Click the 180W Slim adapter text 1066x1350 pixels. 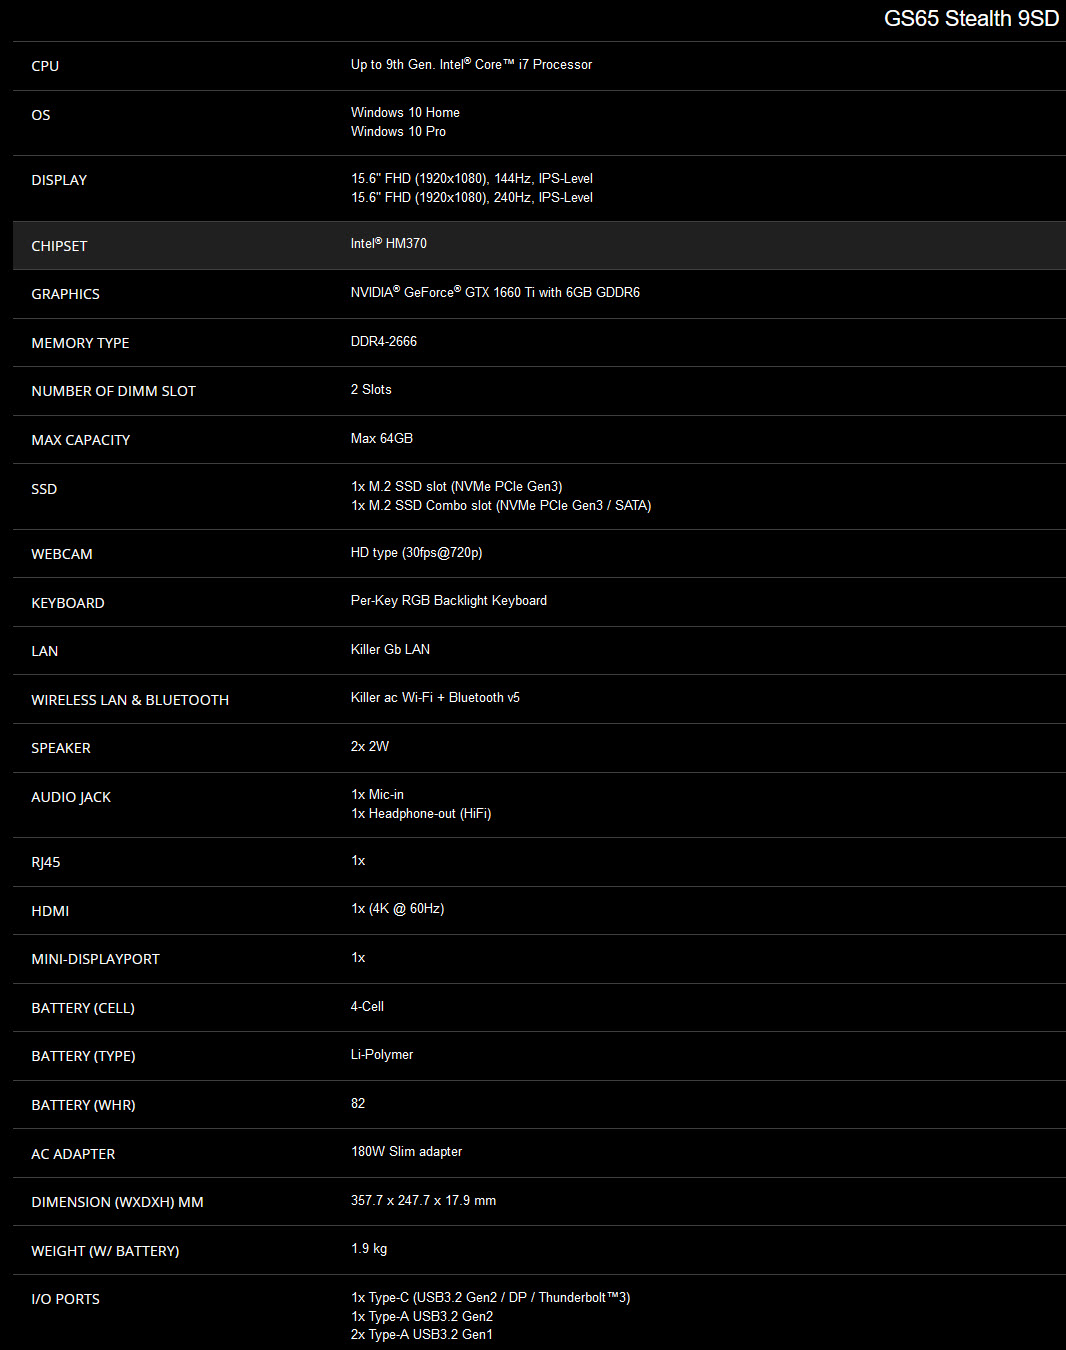point(406,1152)
